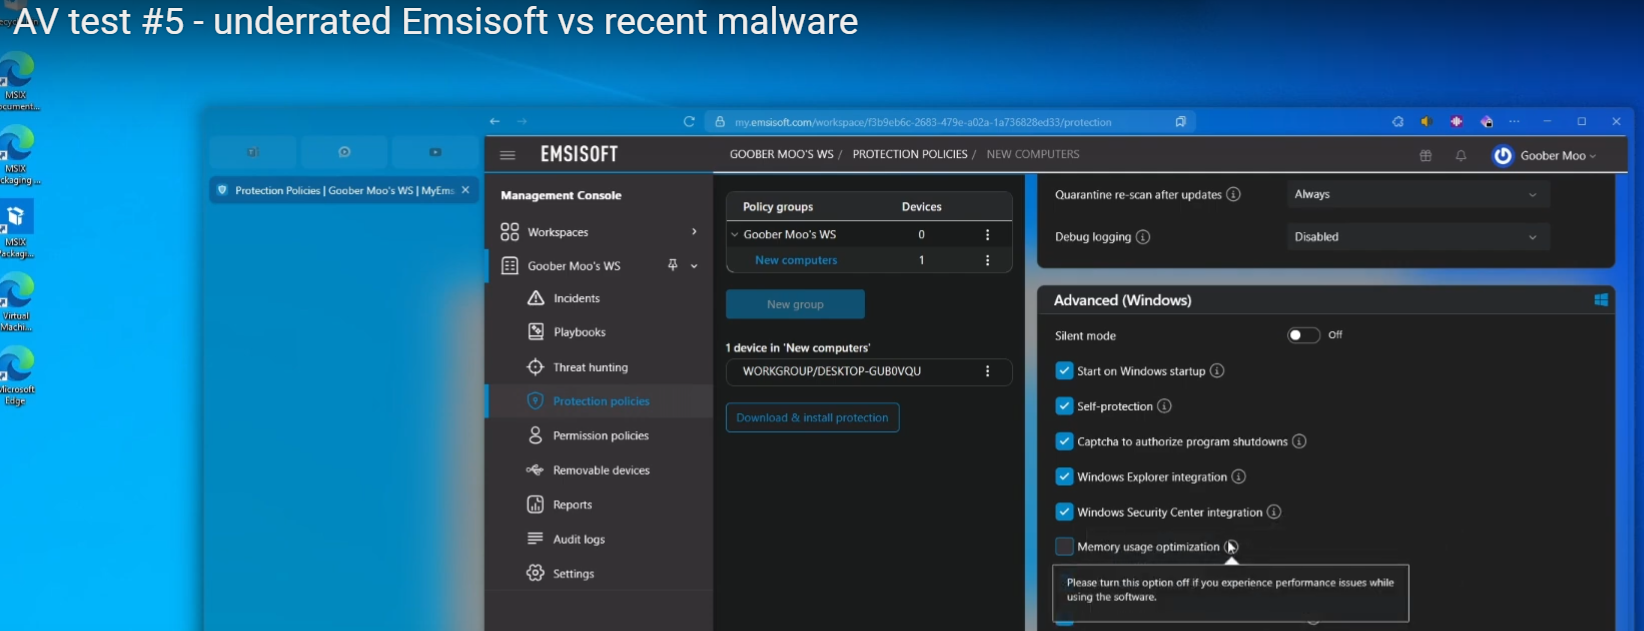
Task: Show info for Start on Windows startup
Action: pos(1217,371)
